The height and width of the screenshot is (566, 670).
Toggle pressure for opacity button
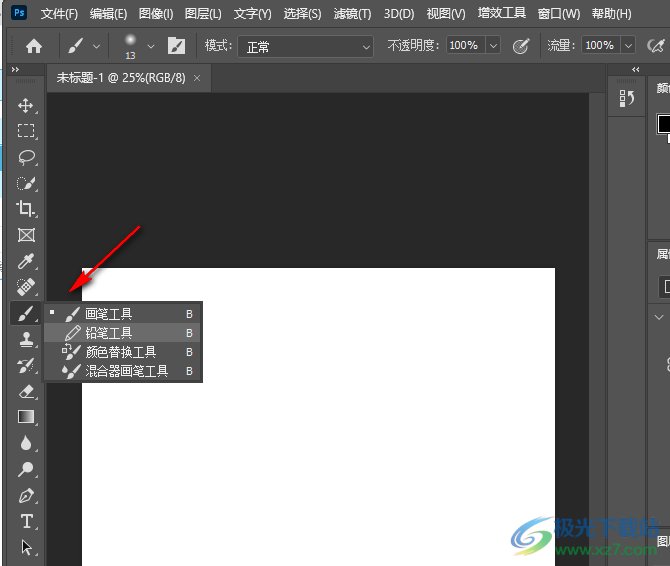(520, 46)
